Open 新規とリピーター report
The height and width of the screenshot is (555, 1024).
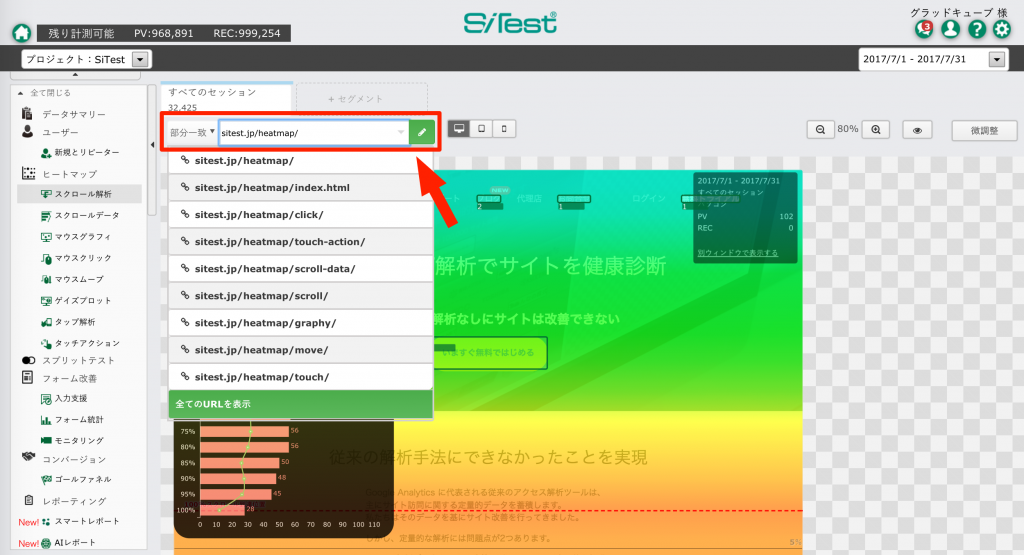coord(80,152)
